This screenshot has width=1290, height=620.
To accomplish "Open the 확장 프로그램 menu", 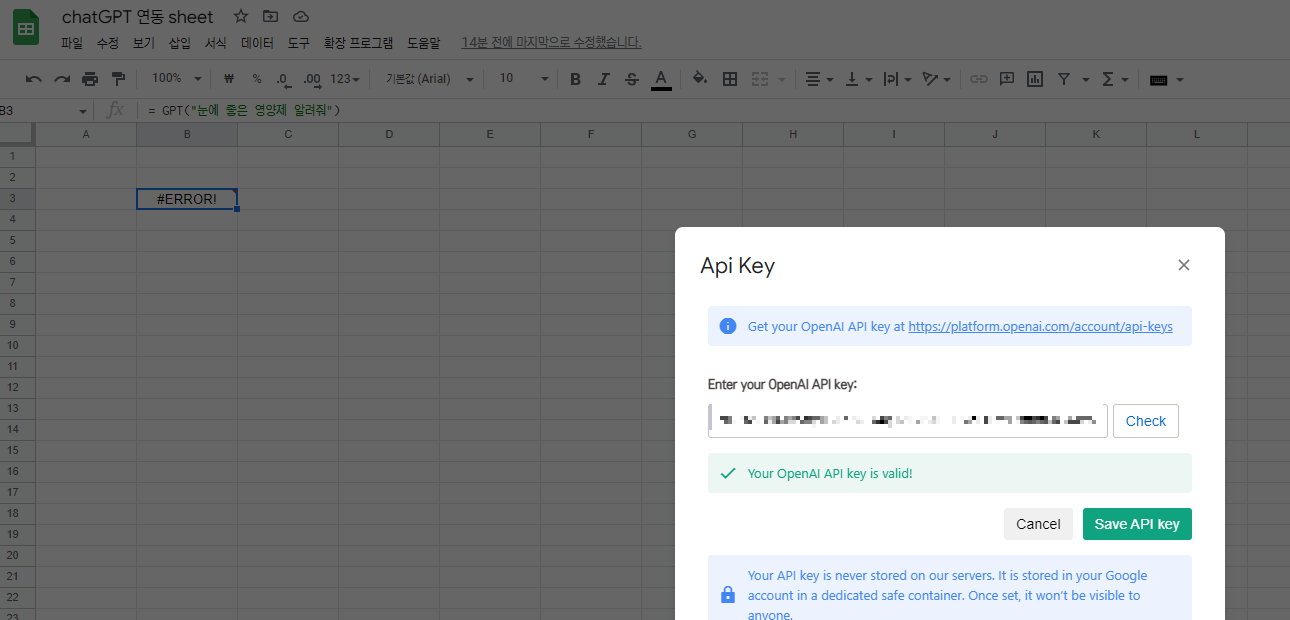I will coord(359,43).
